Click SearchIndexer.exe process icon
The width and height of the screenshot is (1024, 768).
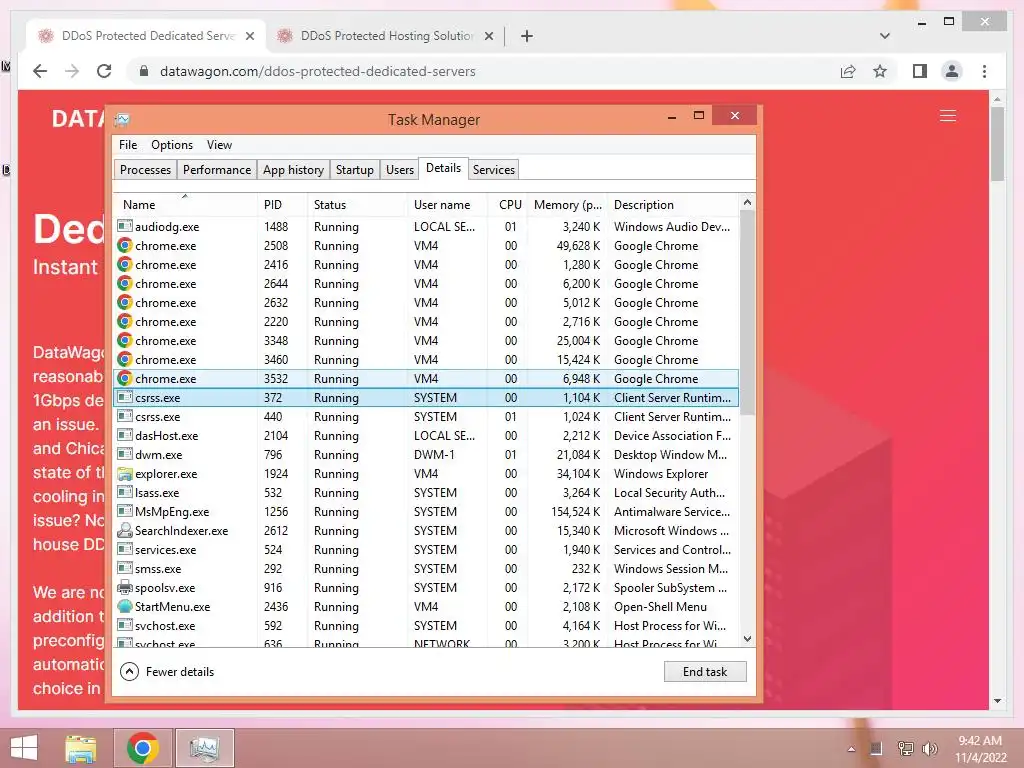point(125,530)
